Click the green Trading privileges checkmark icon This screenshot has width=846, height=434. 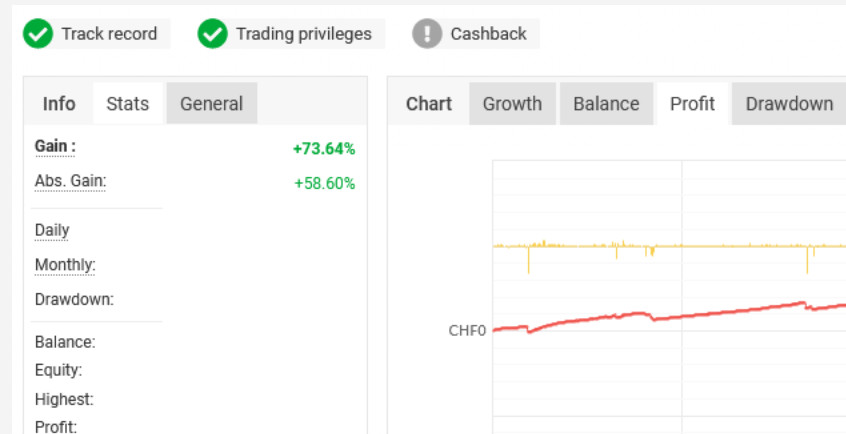[x=213, y=33]
